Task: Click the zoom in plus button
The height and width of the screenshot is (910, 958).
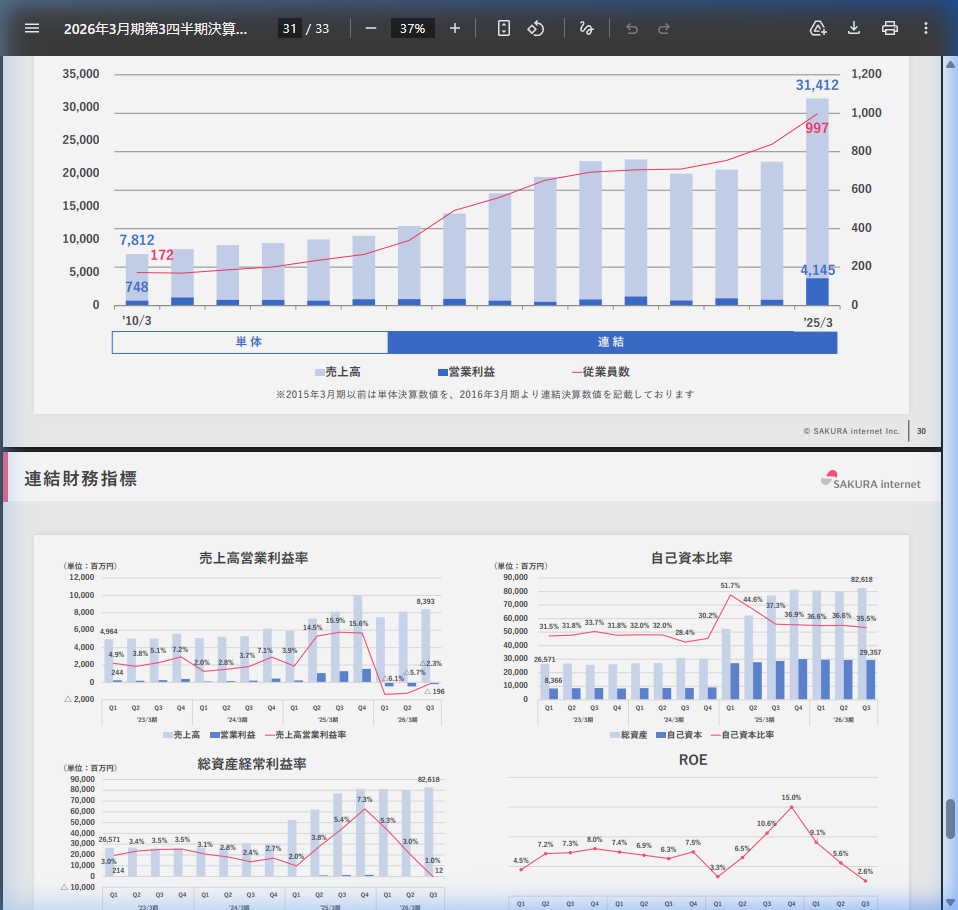Action: 455,28
